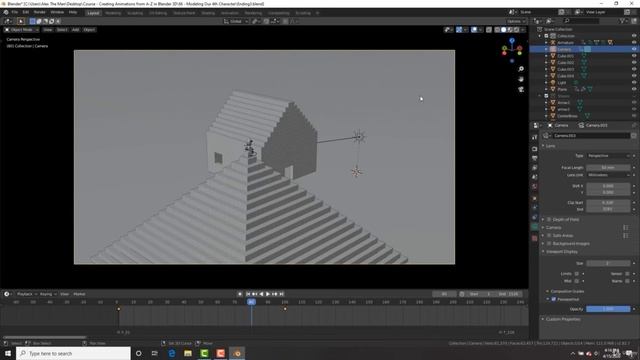The image size is (640, 360).
Task: Adjust the Passepartout Opacity slider
Action: point(608,309)
